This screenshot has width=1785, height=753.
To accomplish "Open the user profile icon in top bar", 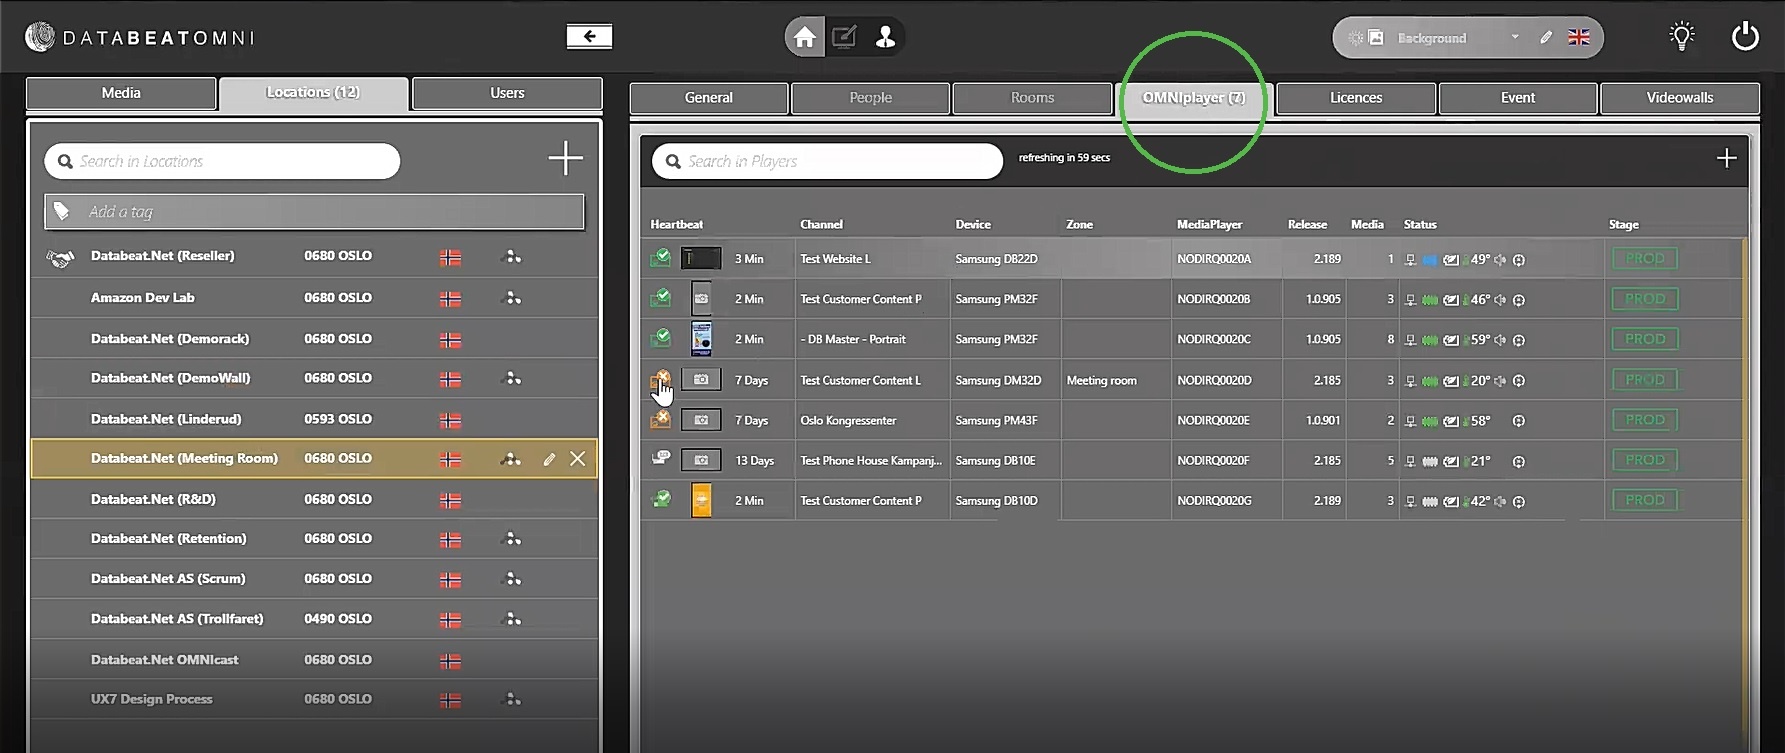I will pyautogui.click(x=885, y=37).
